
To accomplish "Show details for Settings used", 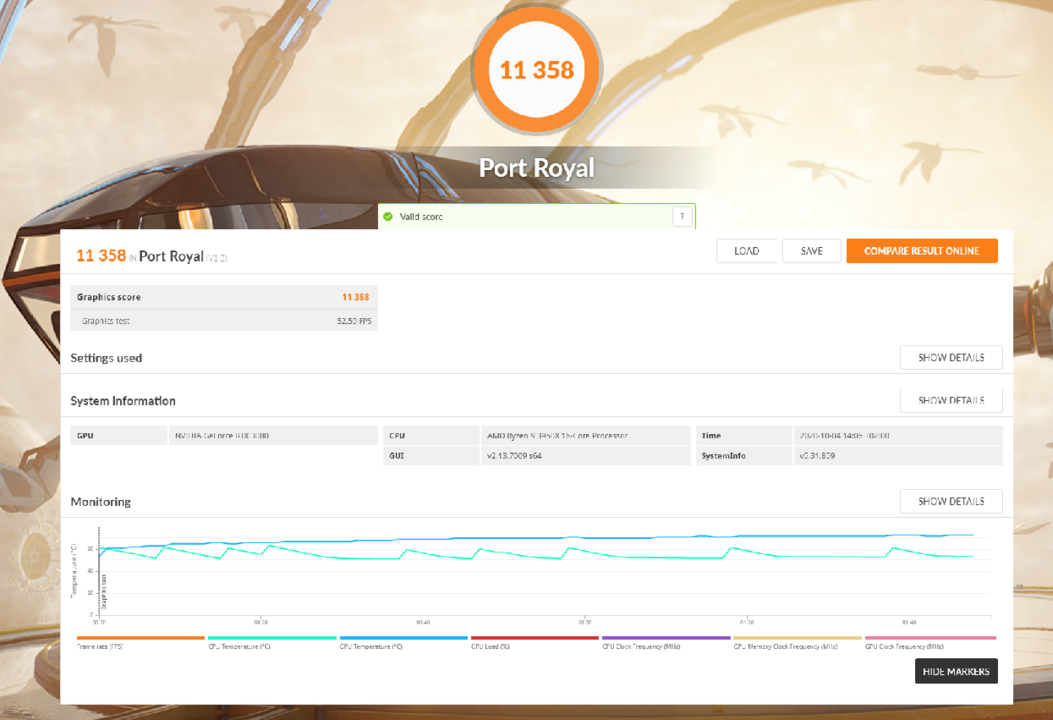I will [951, 358].
